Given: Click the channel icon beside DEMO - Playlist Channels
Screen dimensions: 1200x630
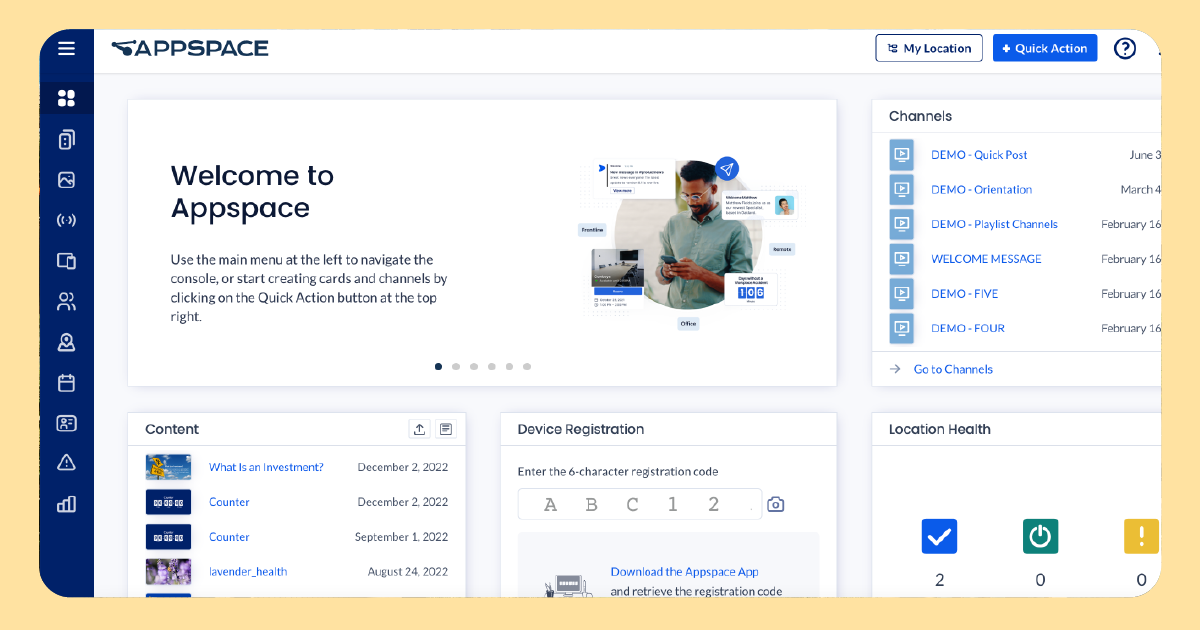Looking at the screenshot, I should 902,224.
